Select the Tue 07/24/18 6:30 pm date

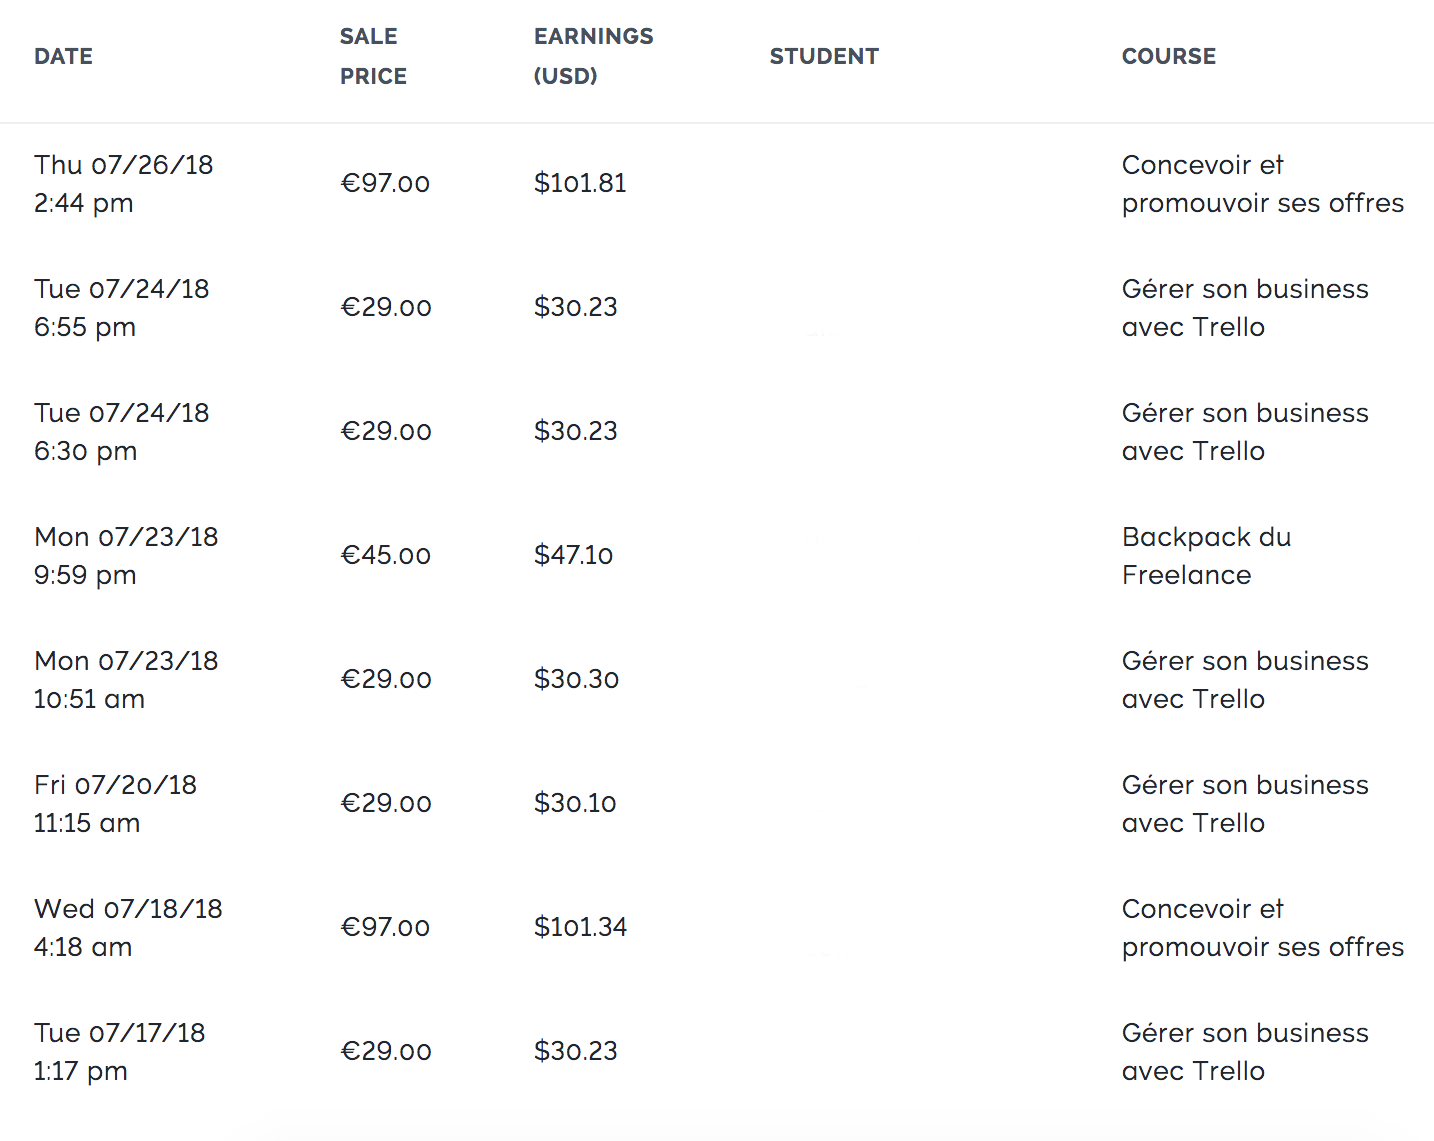pos(122,432)
